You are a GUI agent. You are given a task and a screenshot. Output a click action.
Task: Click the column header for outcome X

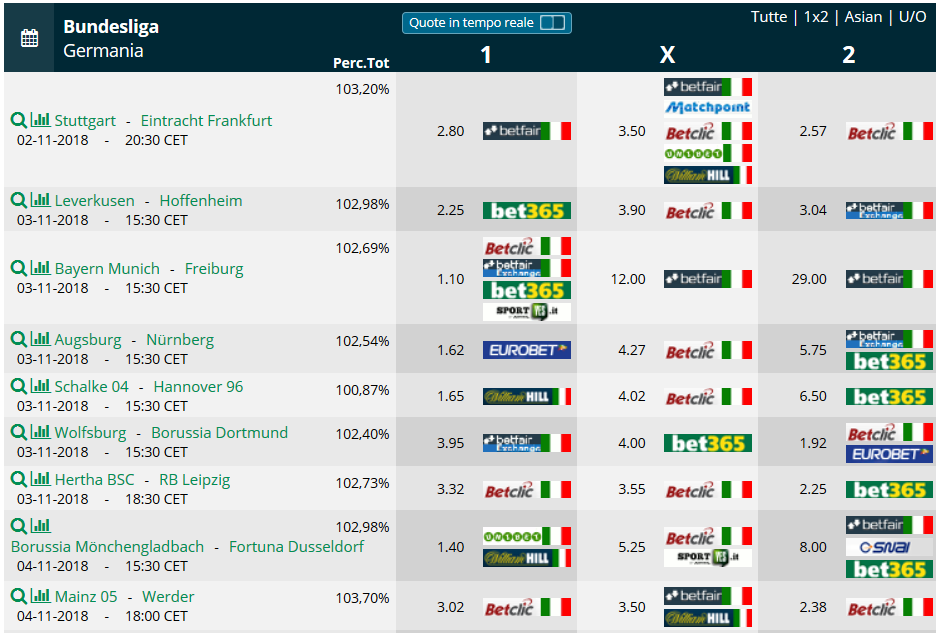[667, 55]
